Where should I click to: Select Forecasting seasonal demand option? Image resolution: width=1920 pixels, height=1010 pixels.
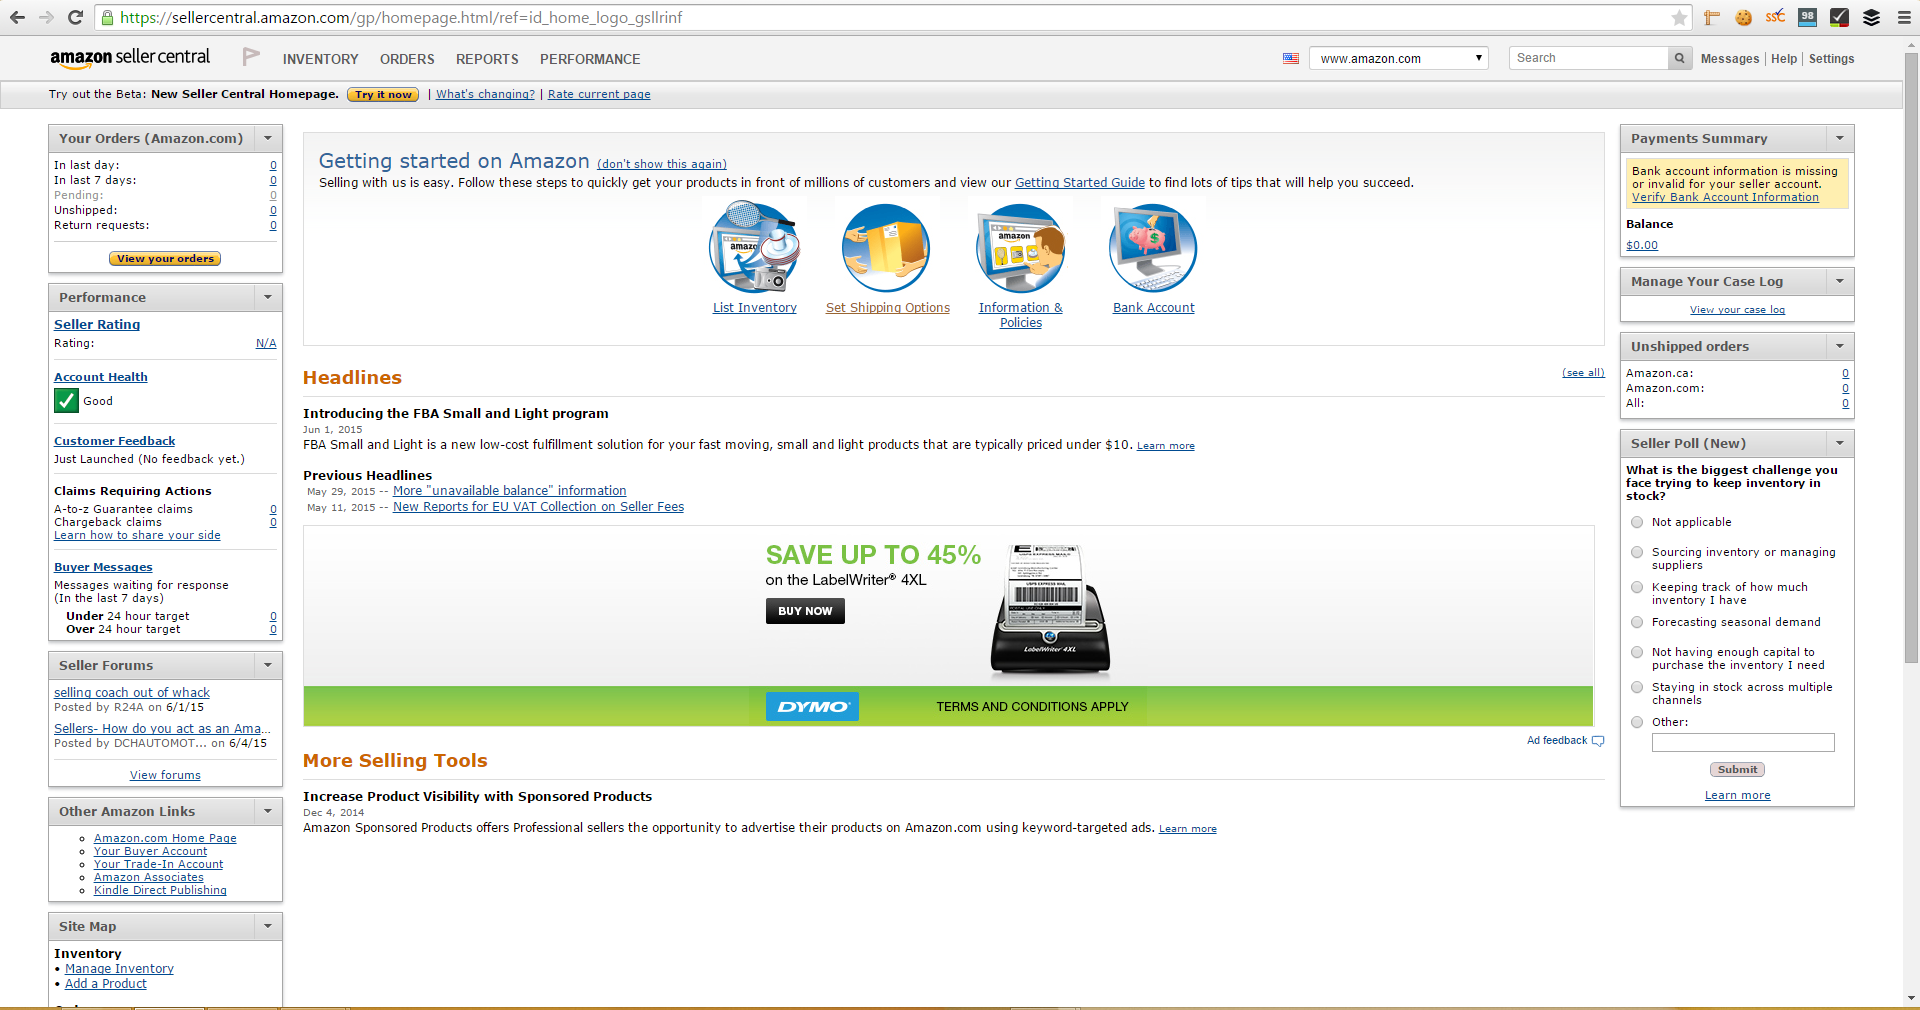pos(1637,622)
